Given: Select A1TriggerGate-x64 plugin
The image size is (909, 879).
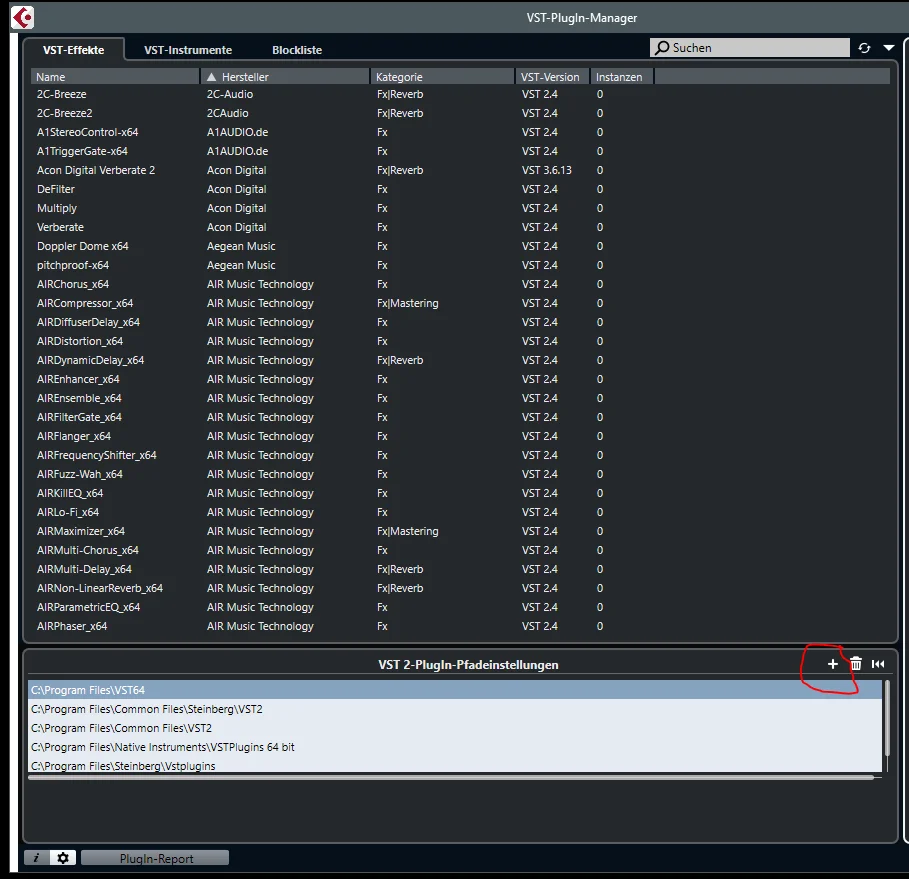Looking at the screenshot, I should pos(461,151).
